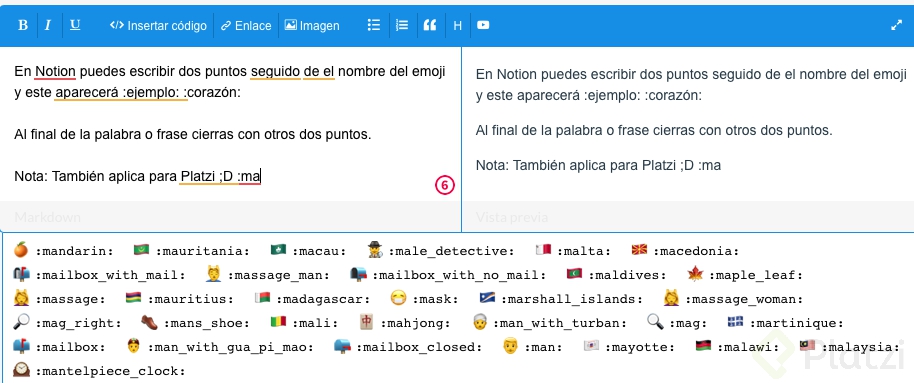The image size is (914, 383).
Task: Click the underlined word Platzi in the editor
Action: [x=198, y=176]
